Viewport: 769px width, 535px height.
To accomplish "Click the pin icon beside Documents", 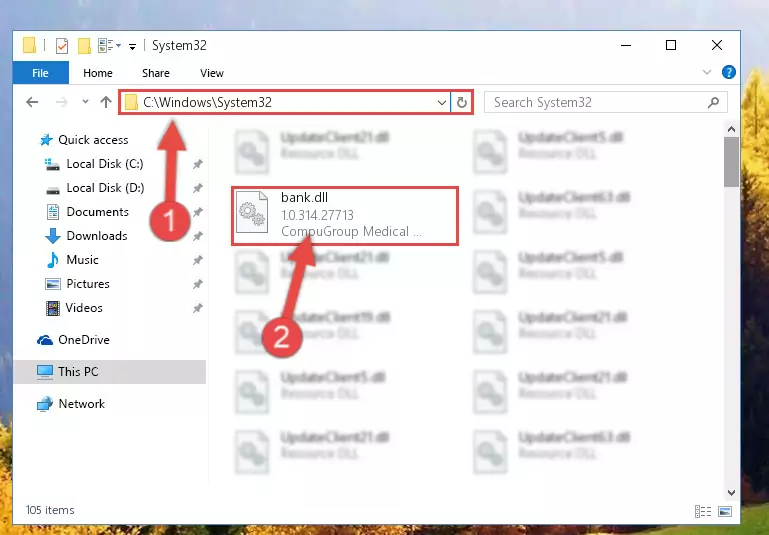I will point(198,212).
